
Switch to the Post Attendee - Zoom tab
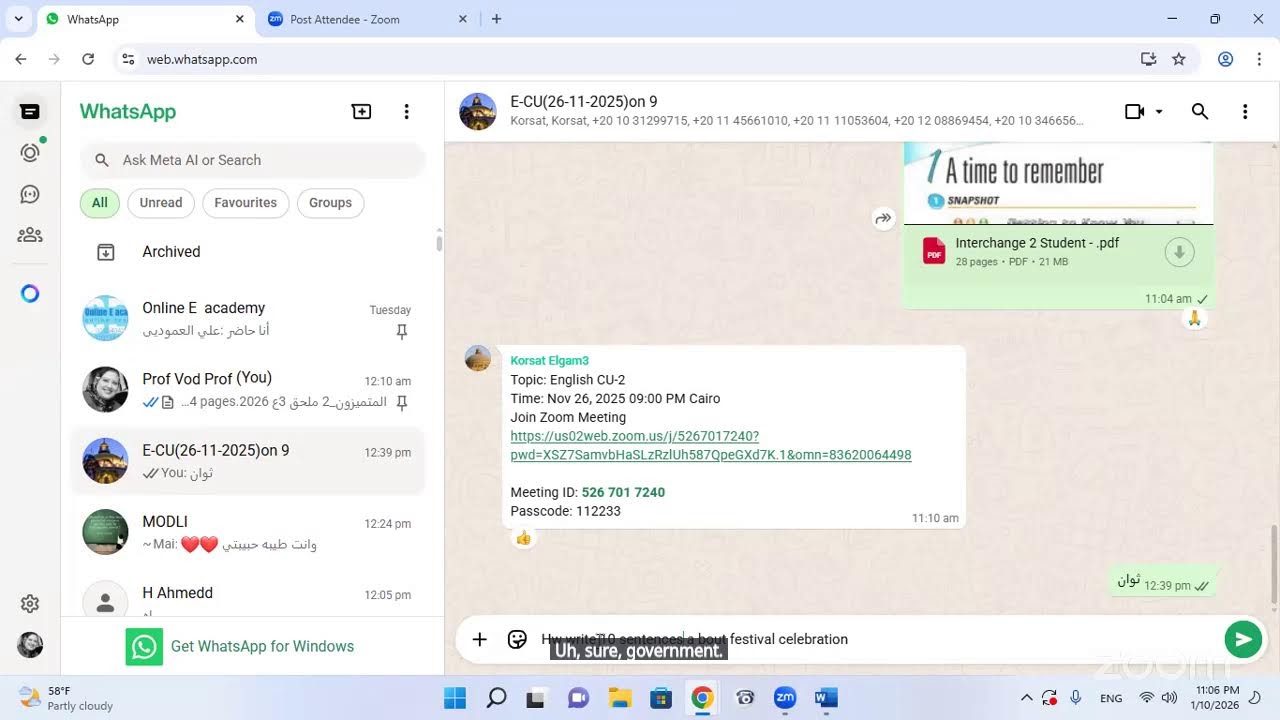point(367,19)
